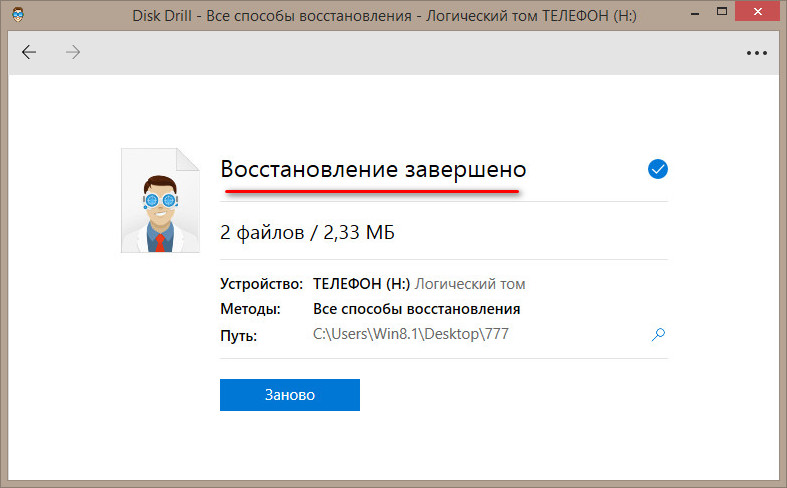Viewport: 787px width, 488px height.
Task: Open recovery folder via magnifier icon
Action: [x=658, y=334]
